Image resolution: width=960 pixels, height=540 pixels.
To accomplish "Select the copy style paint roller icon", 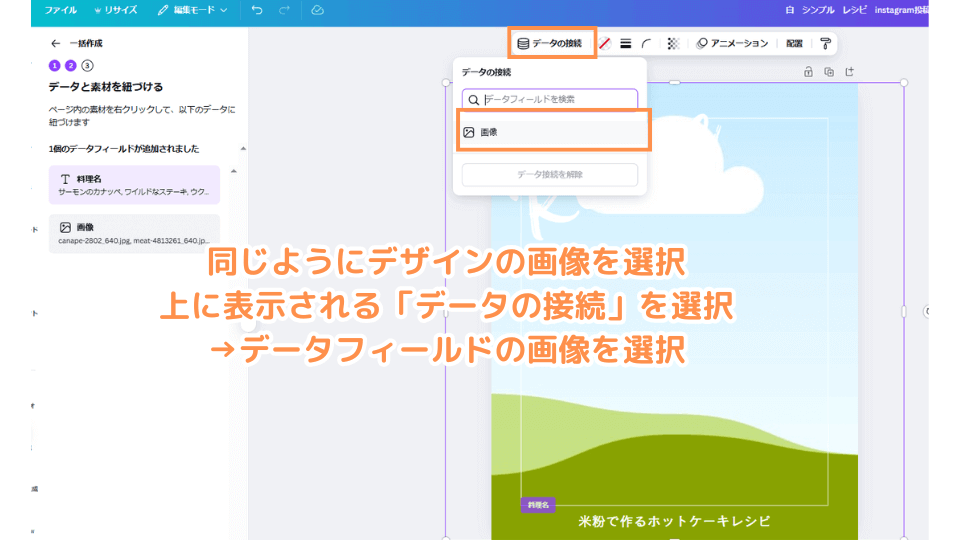I will pos(825,43).
